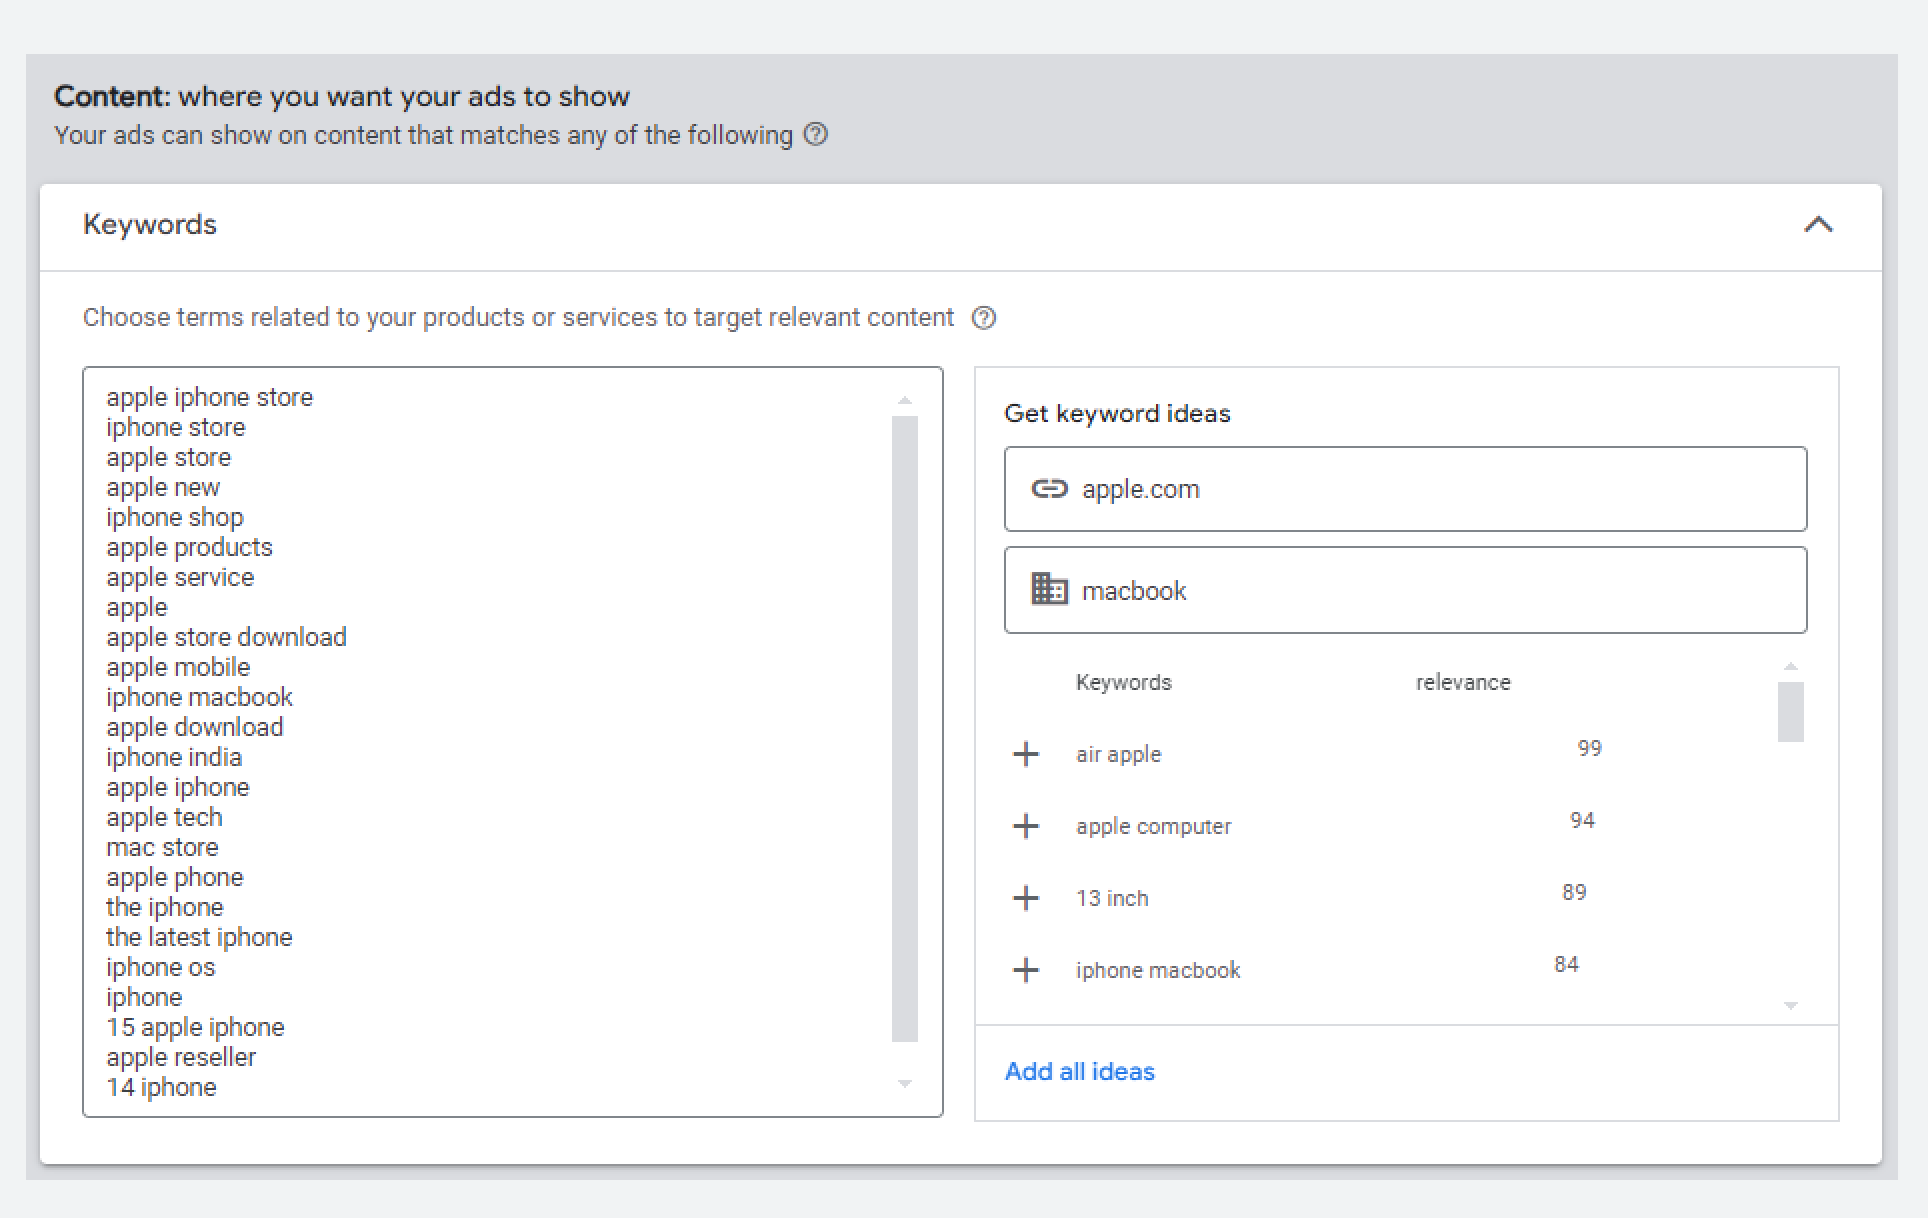Select the apple.com input field
Screen dimensions: 1928x1218
(x=1405, y=488)
